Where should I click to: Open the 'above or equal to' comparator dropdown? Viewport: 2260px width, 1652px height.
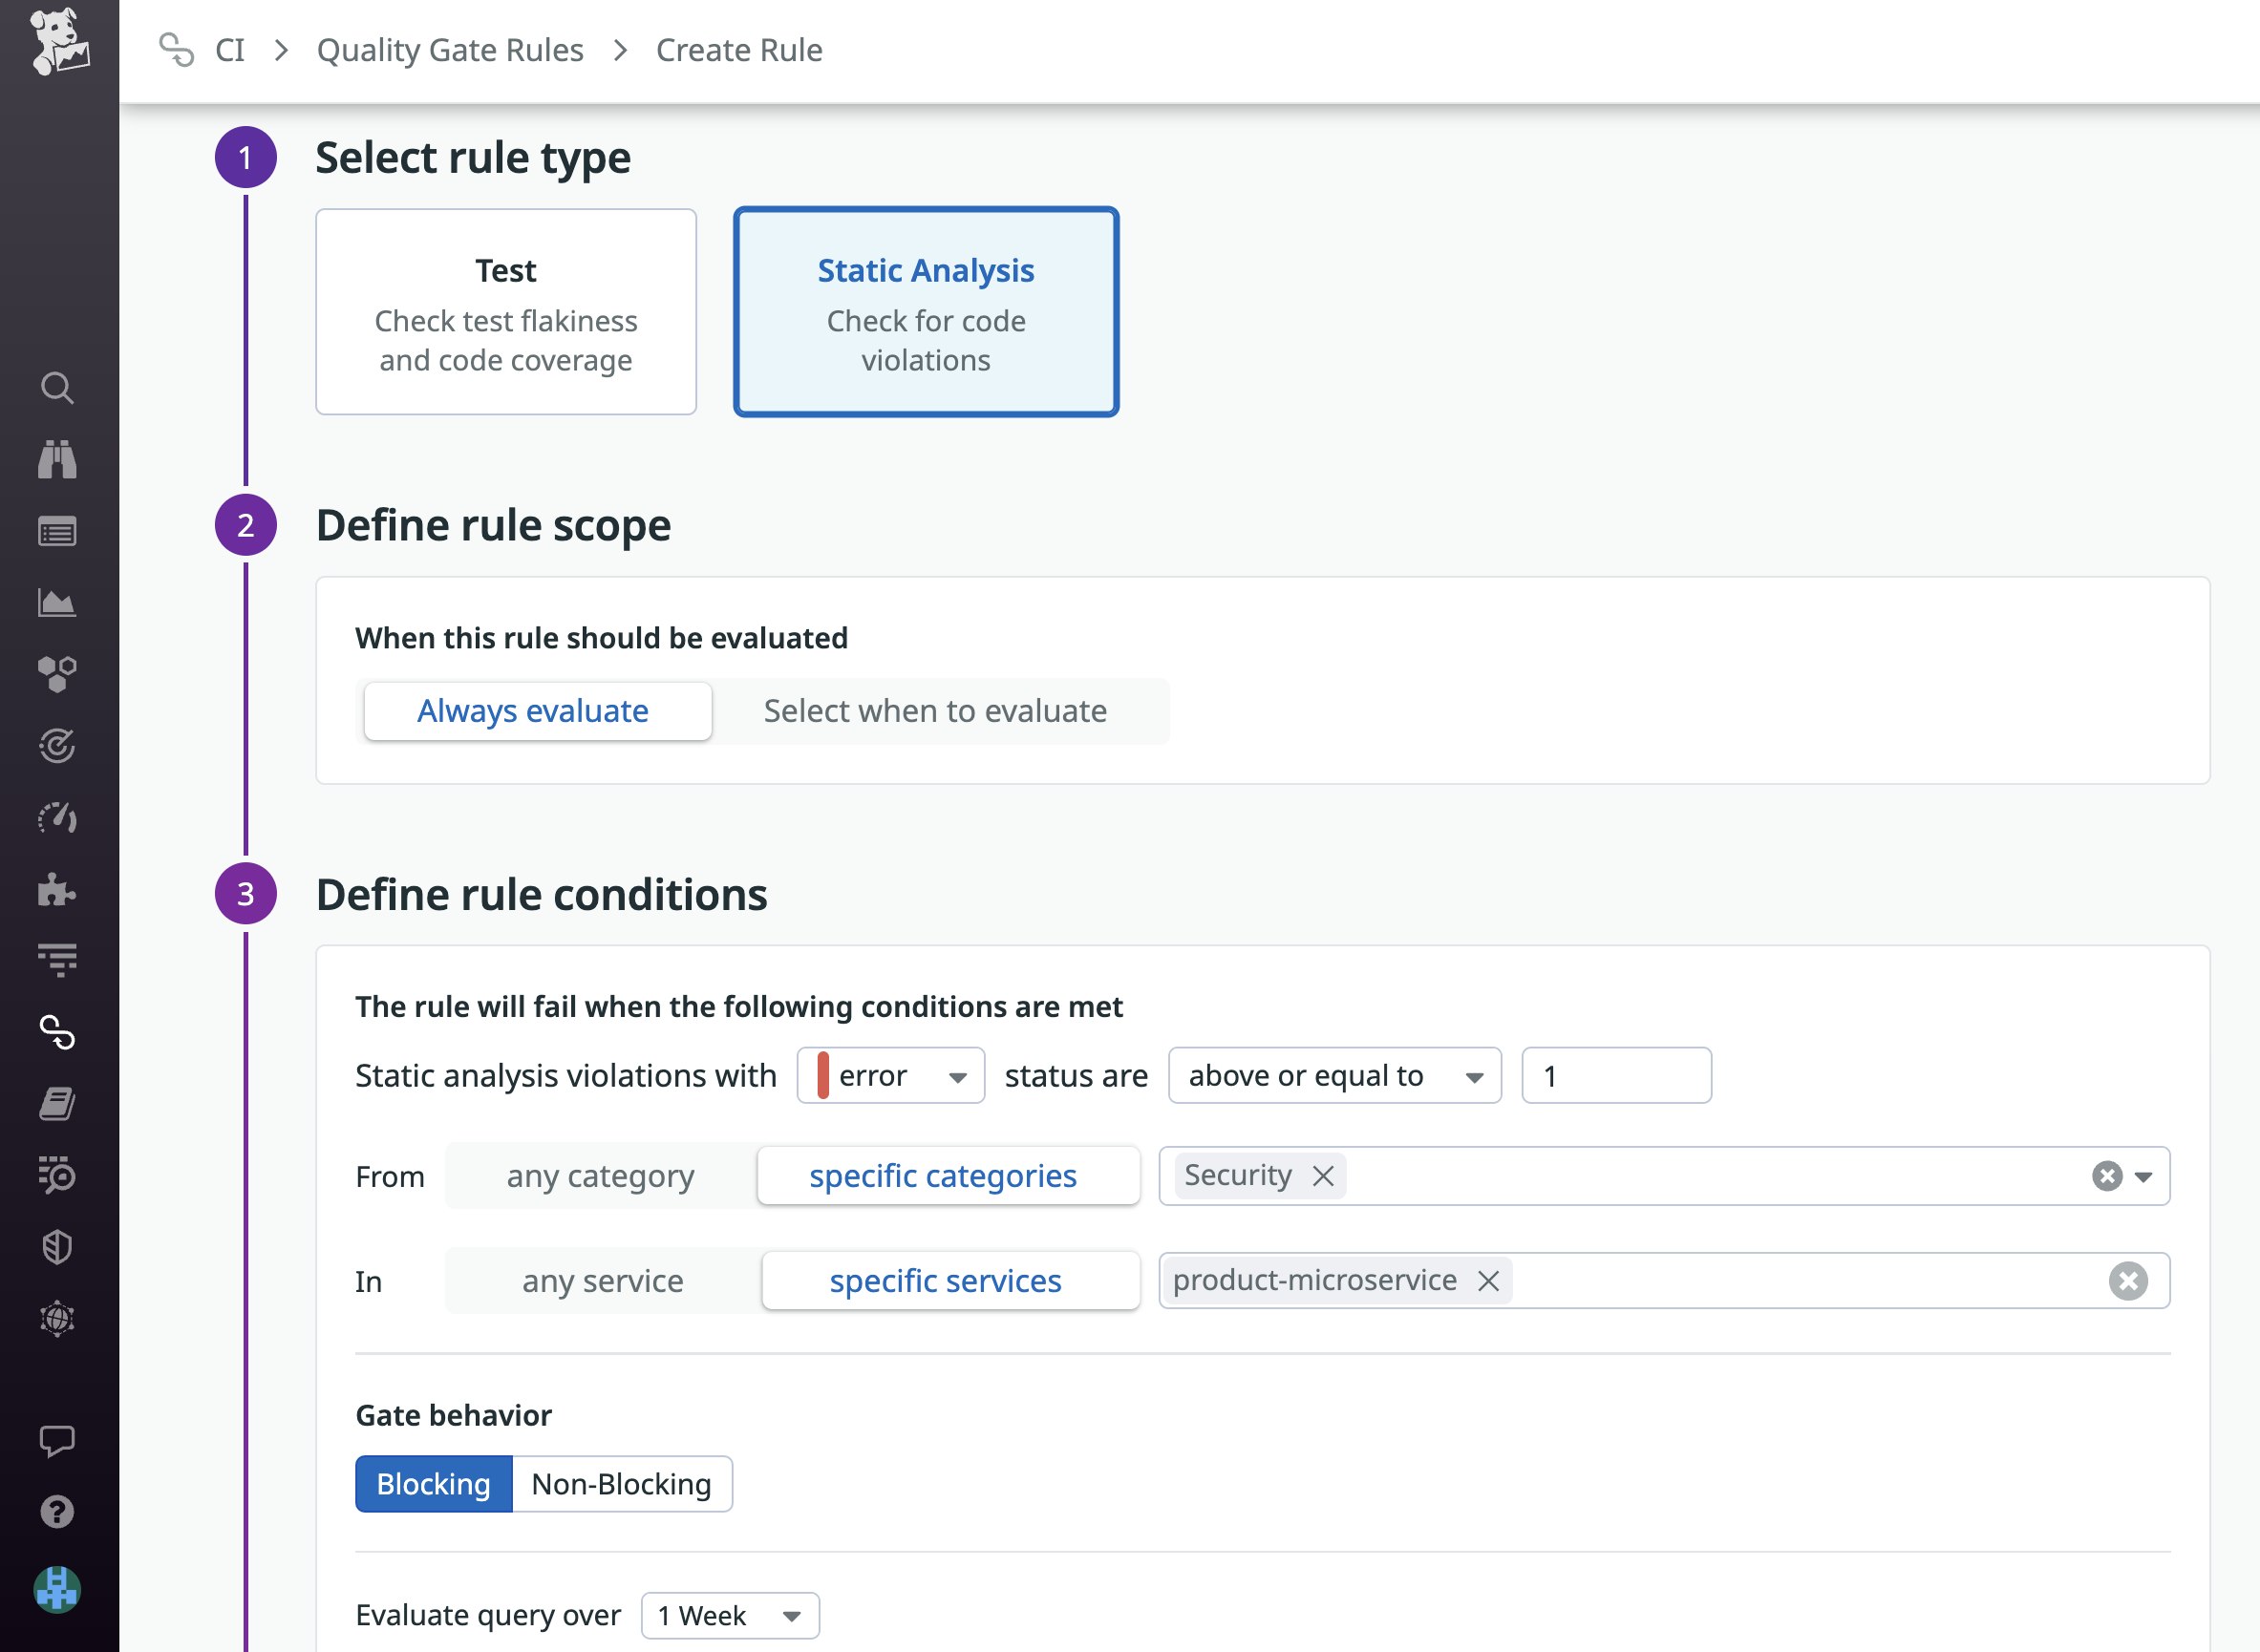point(1334,1076)
